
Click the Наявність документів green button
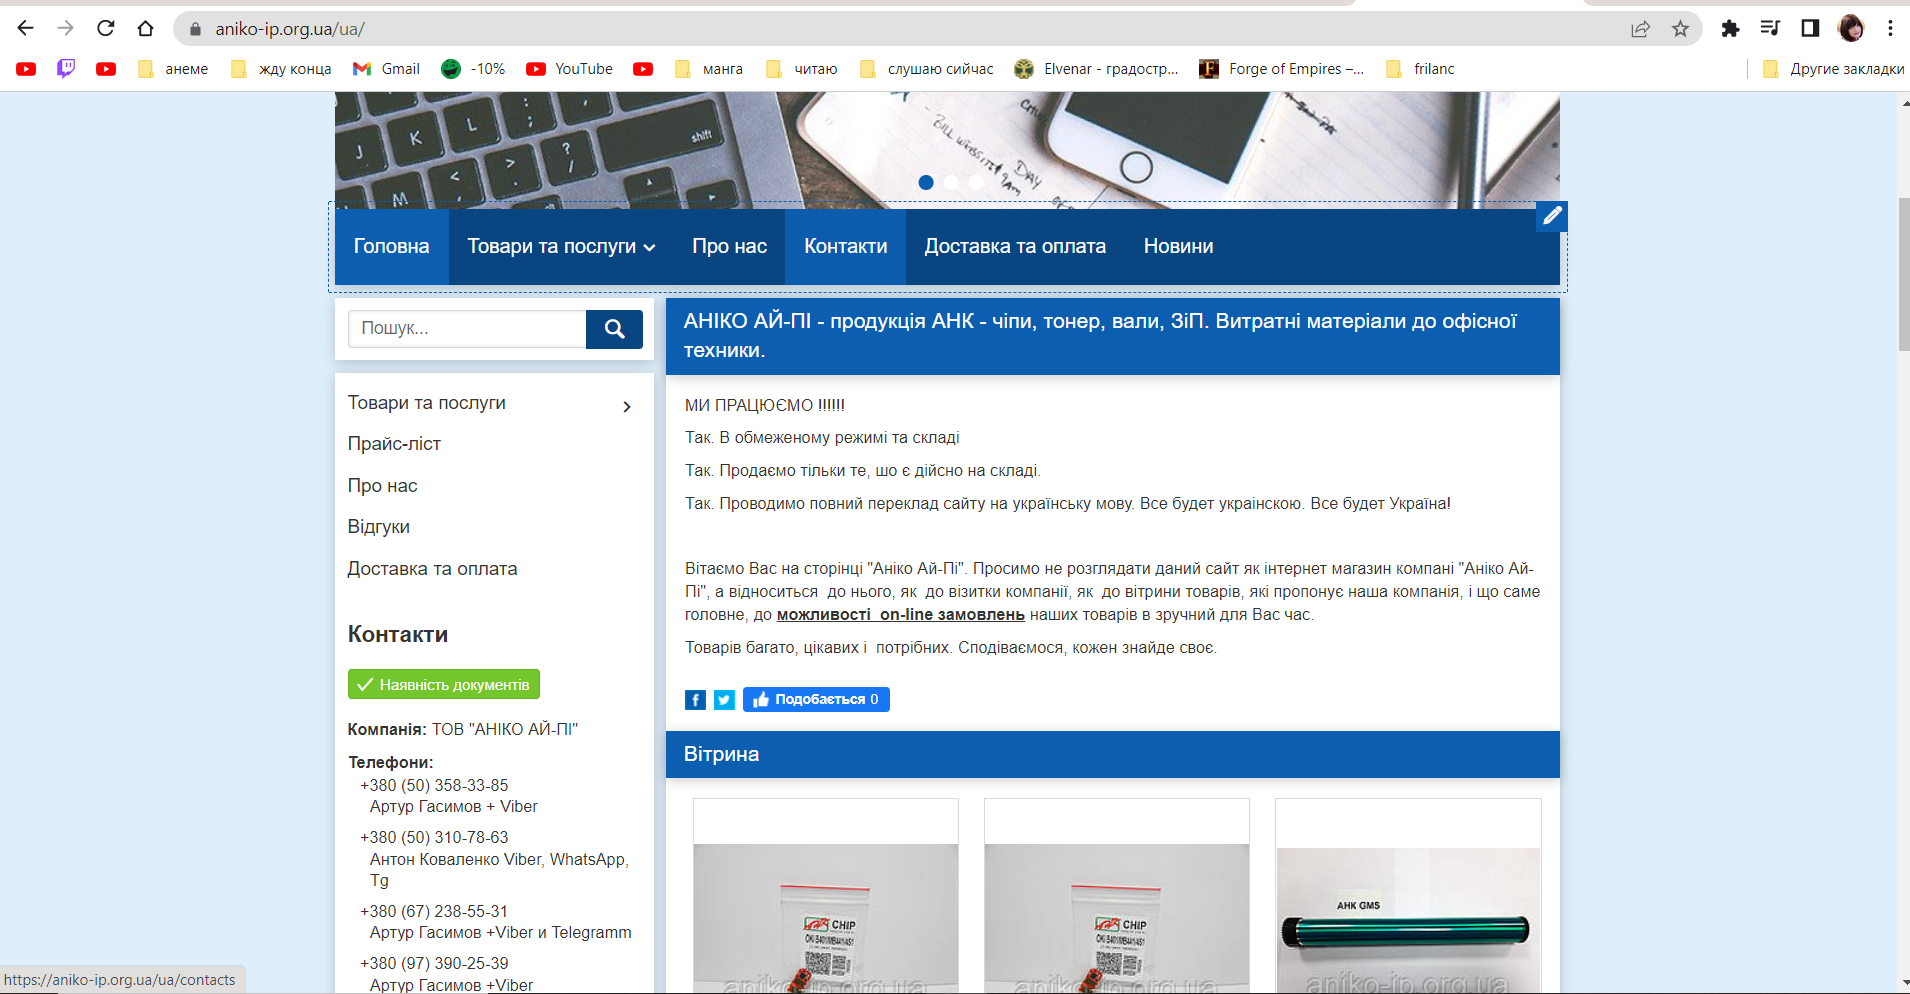(444, 684)
